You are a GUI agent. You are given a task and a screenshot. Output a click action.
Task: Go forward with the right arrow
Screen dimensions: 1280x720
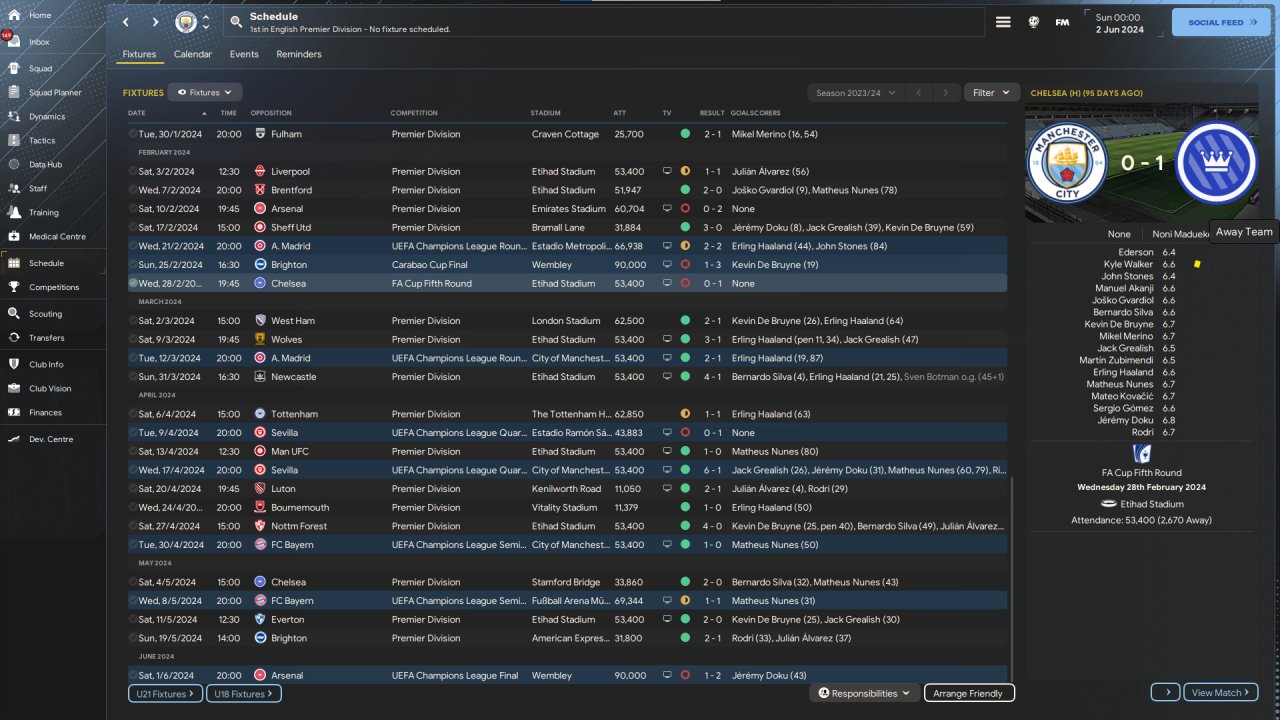pos(155,22)
